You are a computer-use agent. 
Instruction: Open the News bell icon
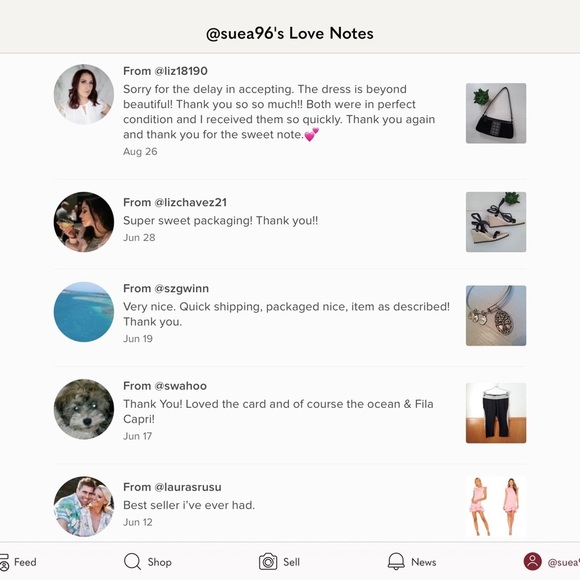click(x=396, y=562)
